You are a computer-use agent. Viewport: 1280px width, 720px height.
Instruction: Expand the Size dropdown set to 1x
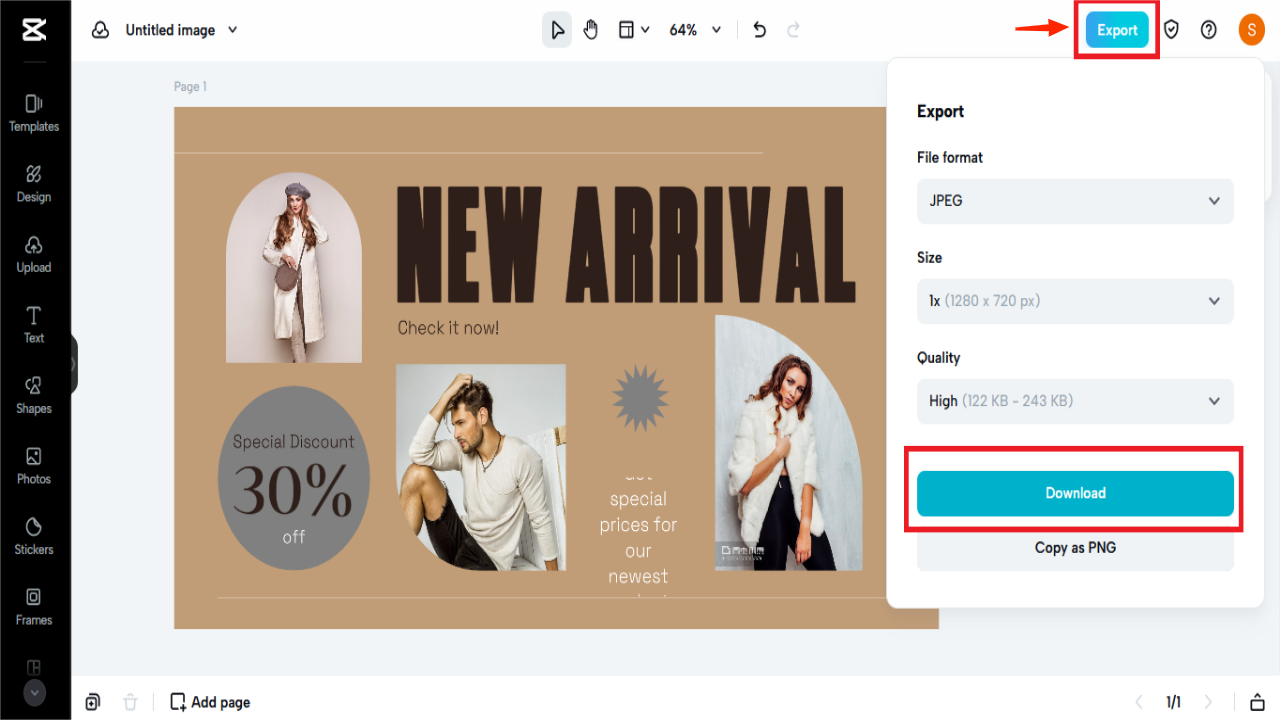click(x=1075, y=301)
